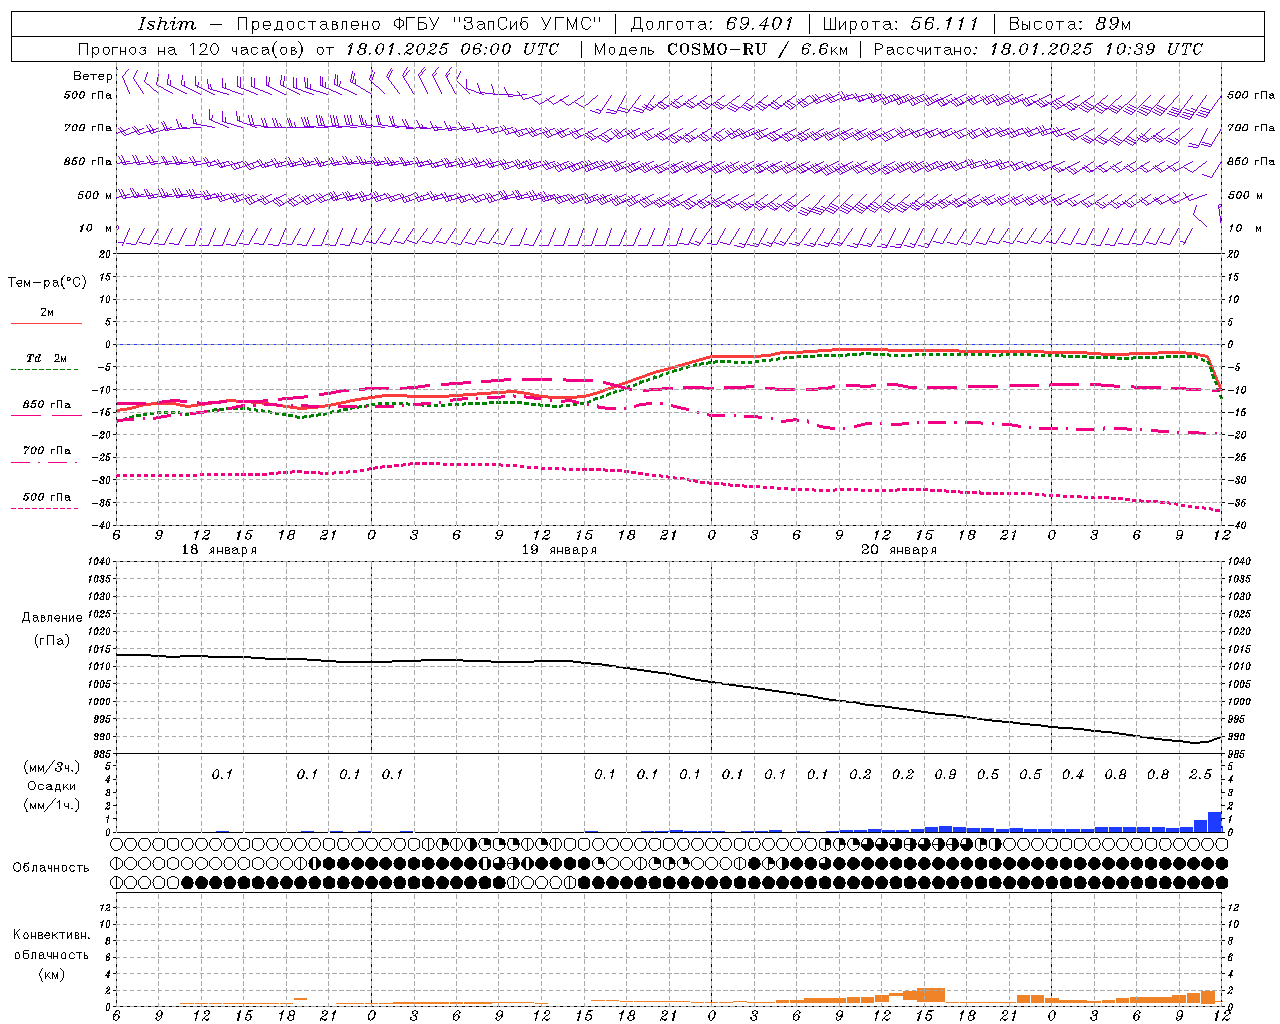Select the "Высота: 89м" elevation text
The width and height of the screenshot is (1280, 1024).
coord(1069,24)
